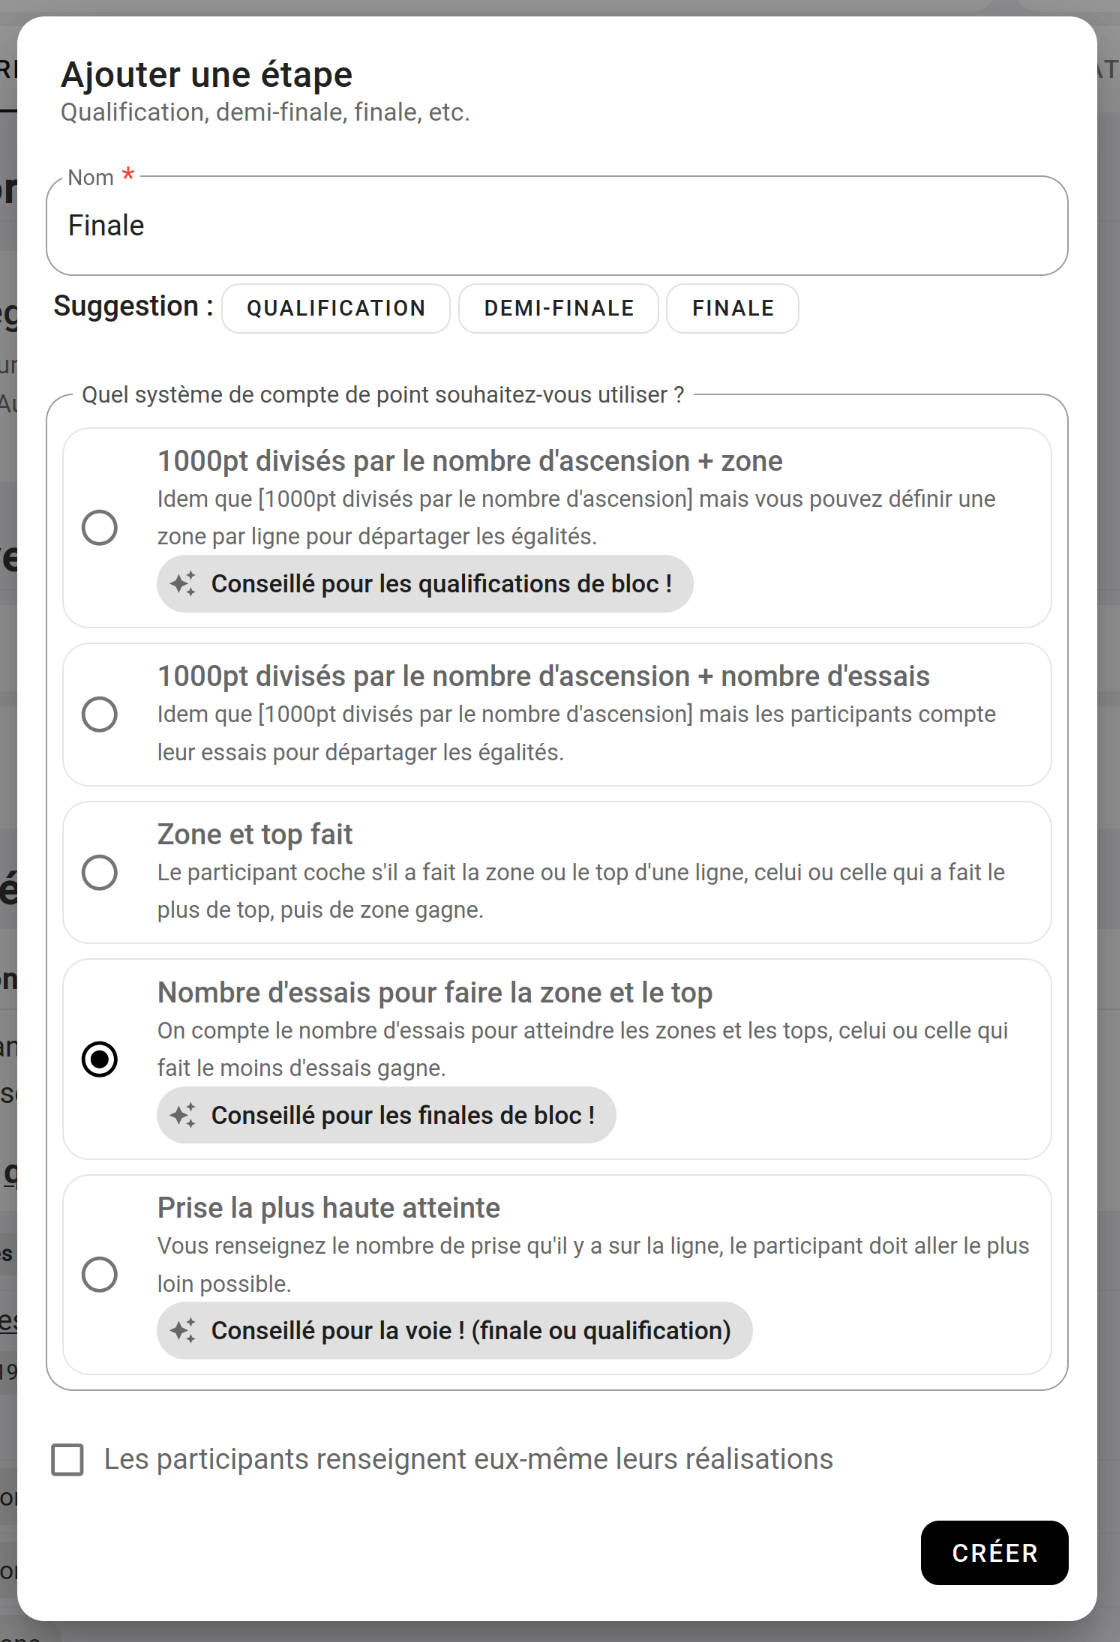Click the Les participants renseignent eux-même label
This screenshot has height=1642, width=1120.
[468, 1460]
